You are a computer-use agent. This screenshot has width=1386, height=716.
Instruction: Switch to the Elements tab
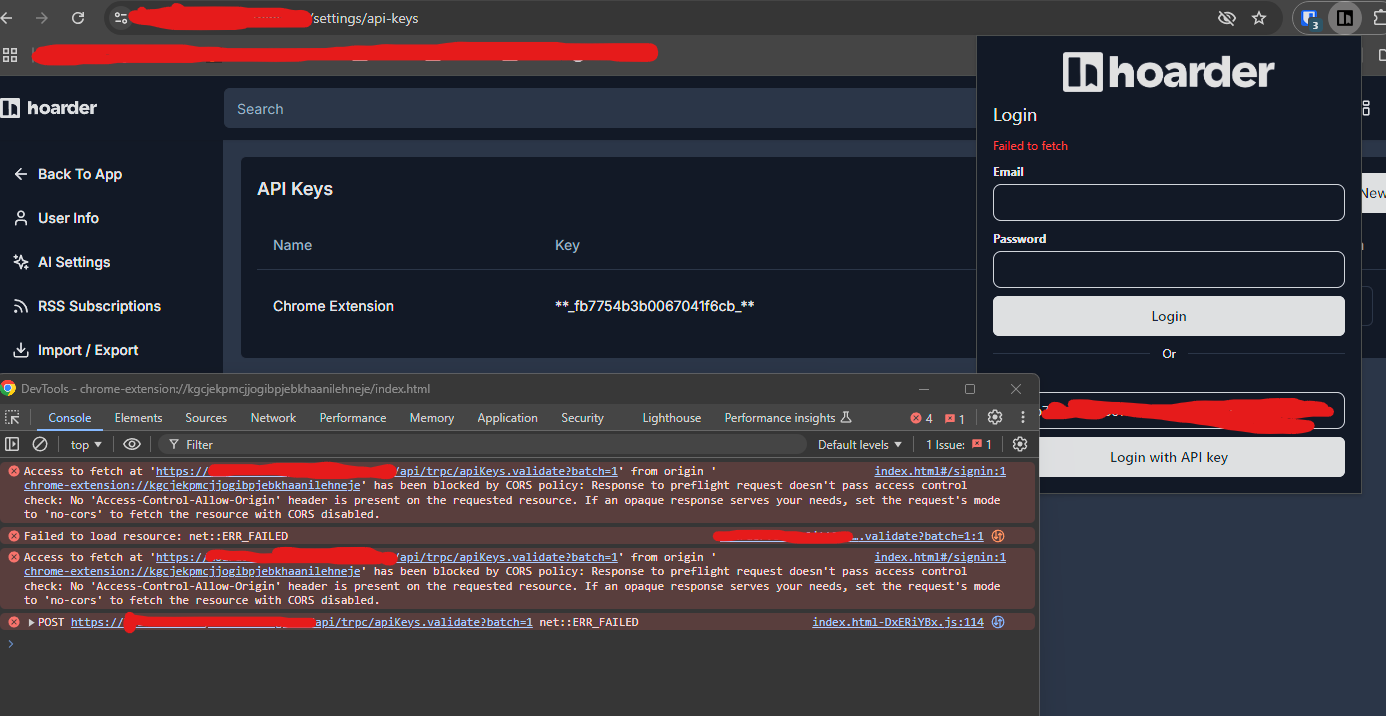pyautogui.click(x=138, y=418)
